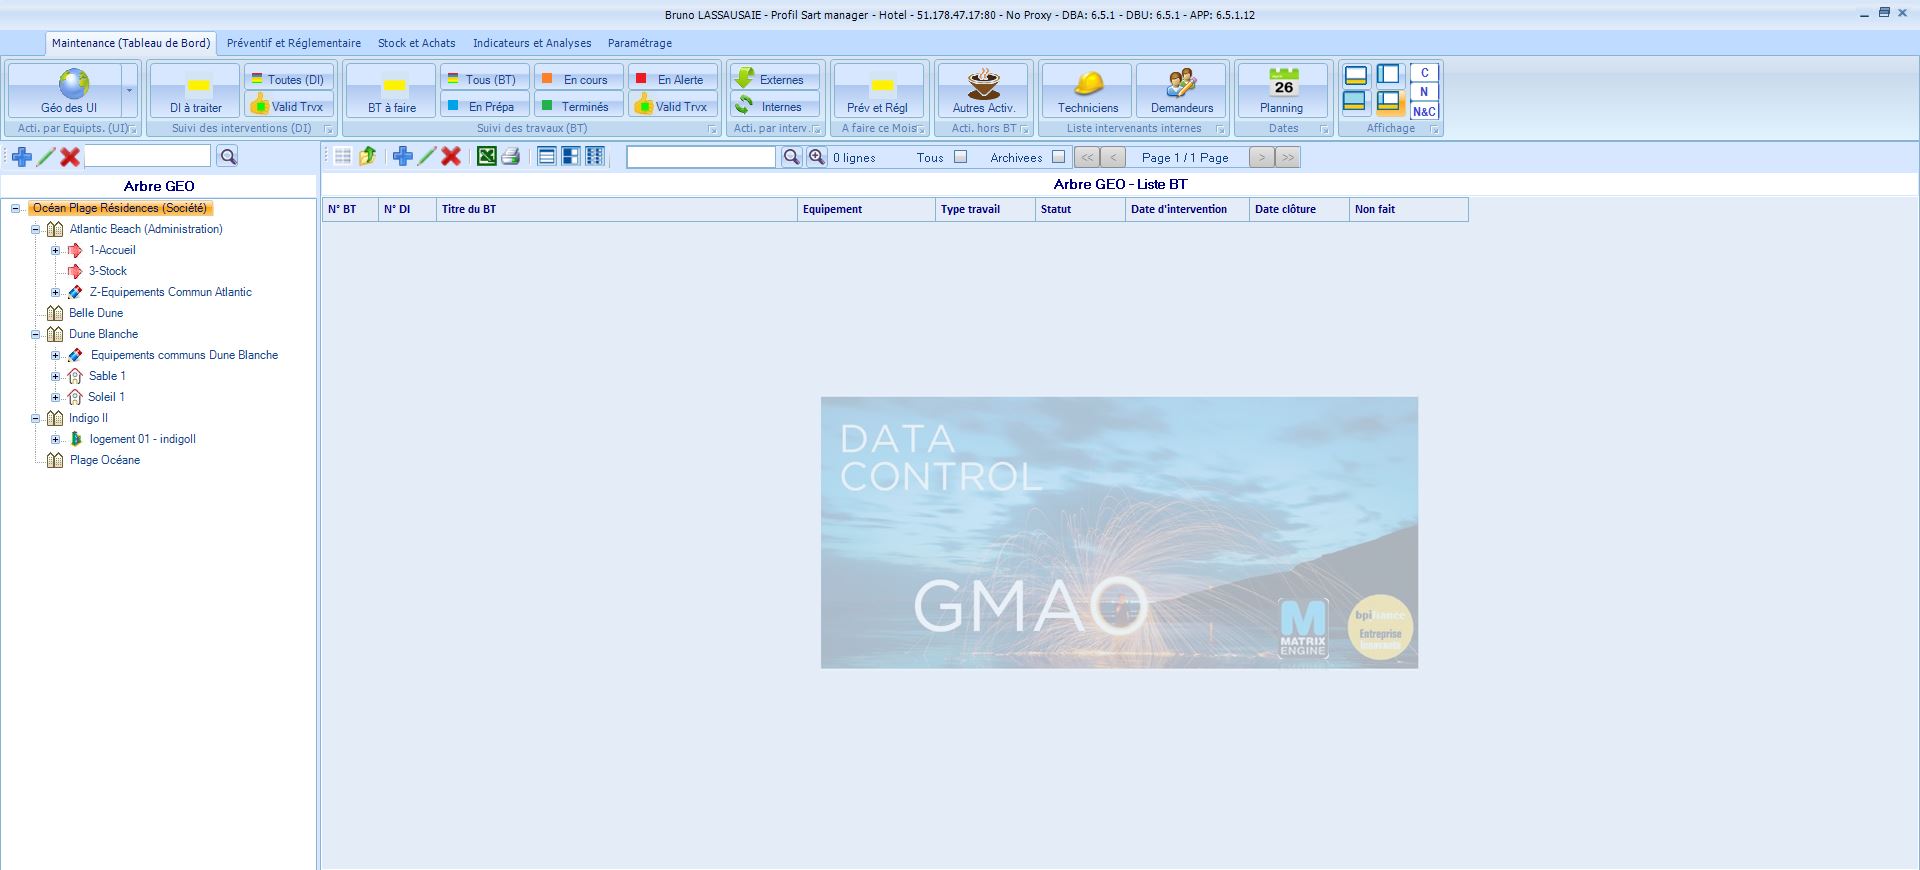1920x870 pixels.
Task: Go to last page button
Action: pyautogui.click(x=1288, y=157)
